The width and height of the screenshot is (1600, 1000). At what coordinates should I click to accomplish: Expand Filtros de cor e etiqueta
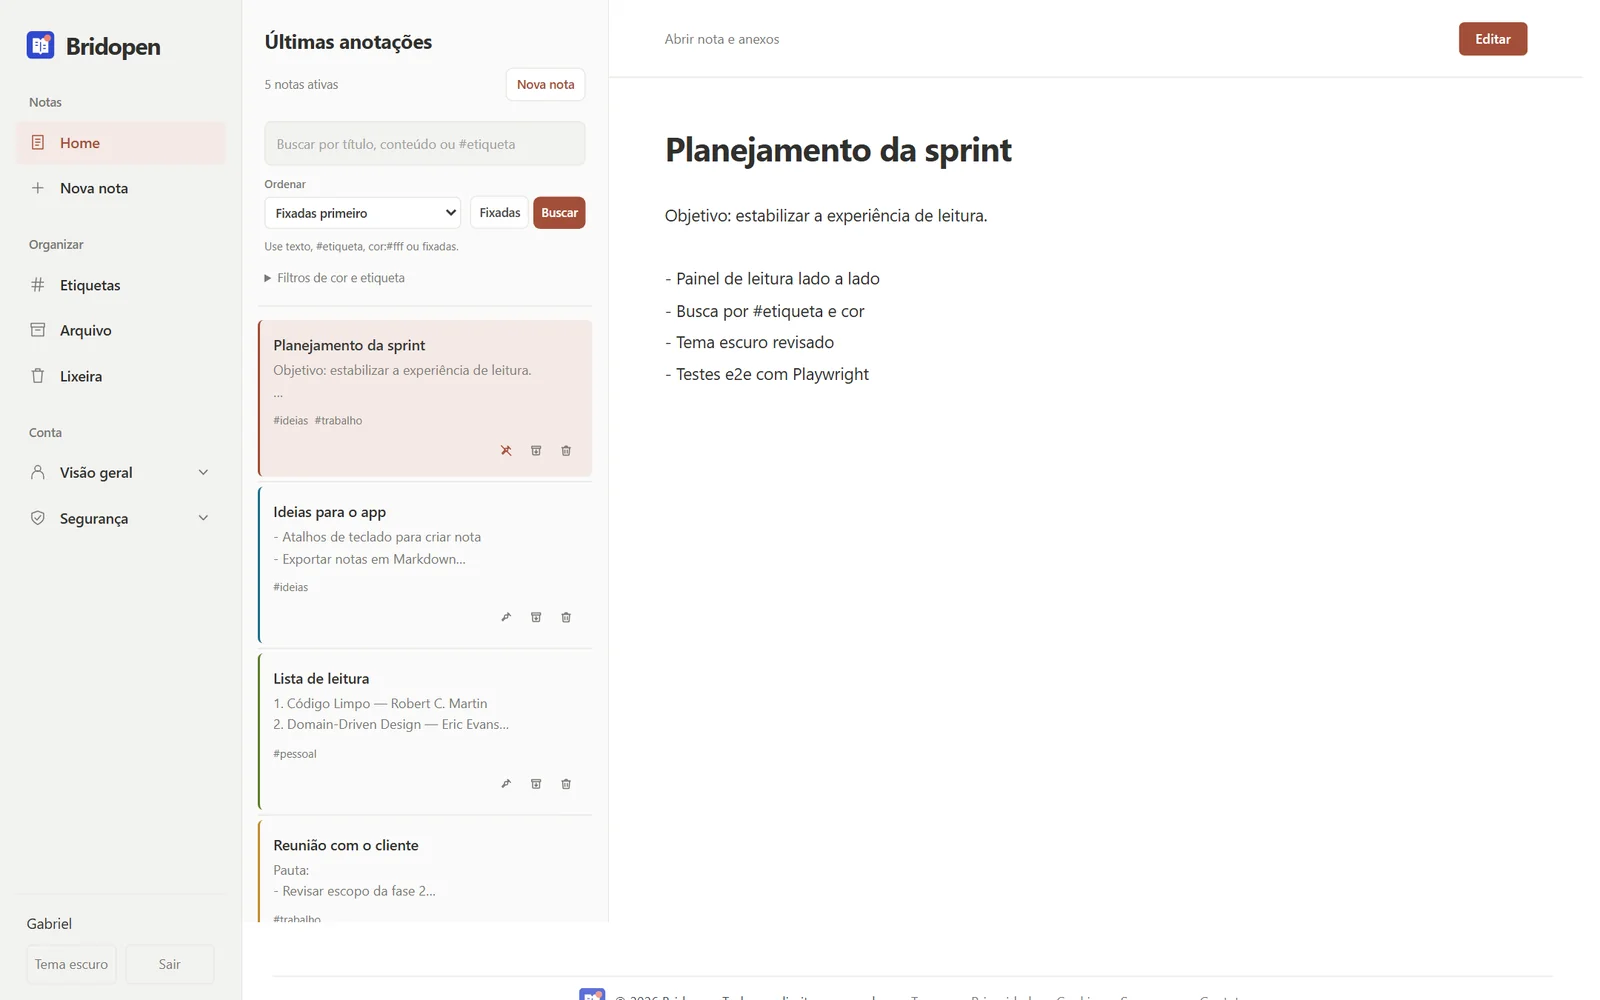coord(335,278)
